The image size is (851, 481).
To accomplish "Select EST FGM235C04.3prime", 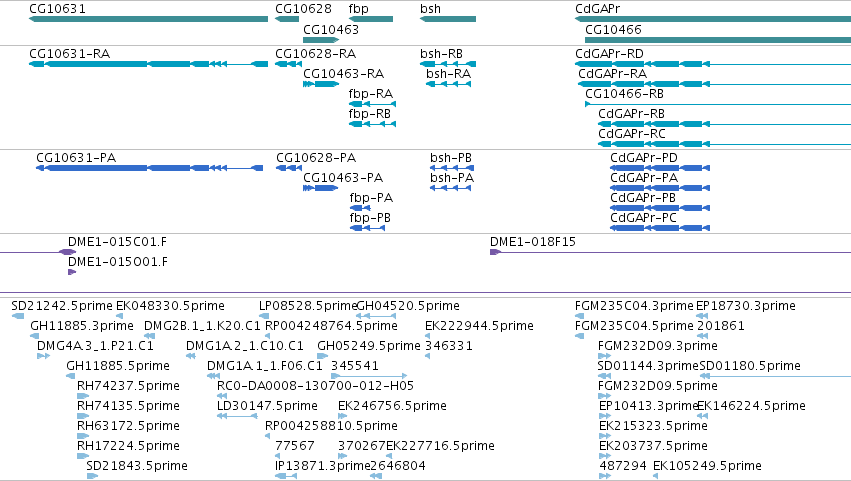I will click(579, 316).
